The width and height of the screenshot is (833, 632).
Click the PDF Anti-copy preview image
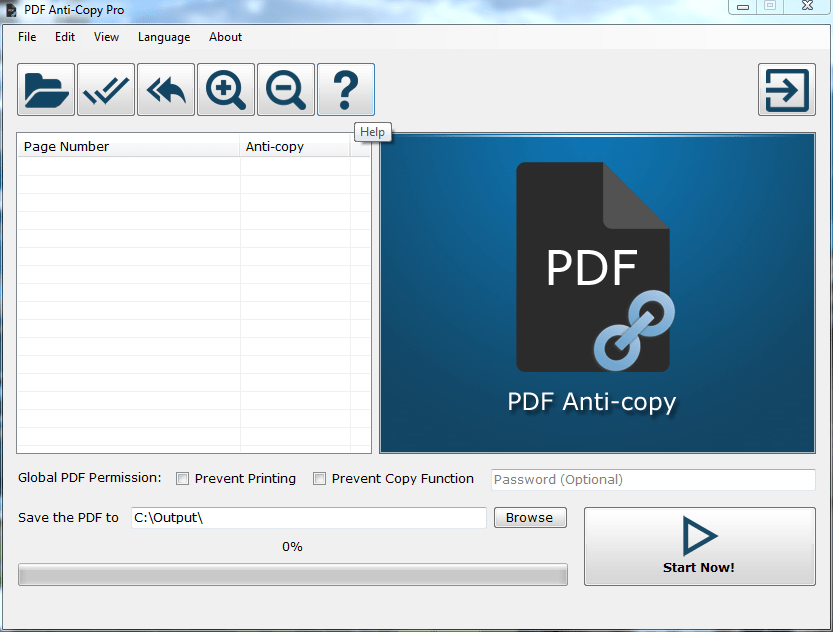[597, 293]
